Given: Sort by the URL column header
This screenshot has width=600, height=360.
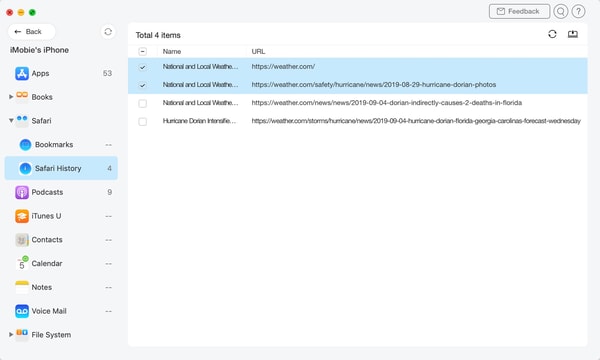Looking at the screenshot, I should pos(258,51).
